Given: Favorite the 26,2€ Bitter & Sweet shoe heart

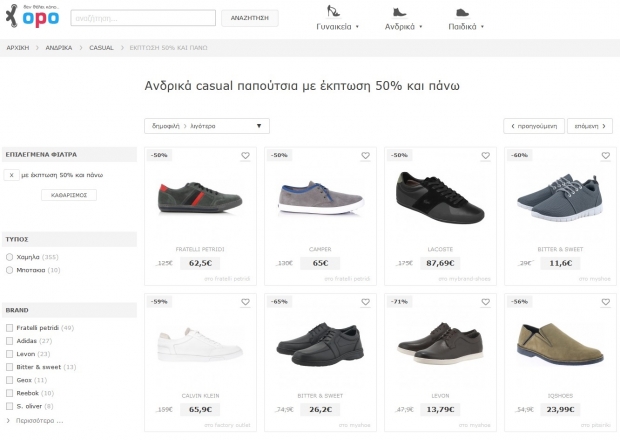Looking at the screenshot, I should click(x=366, y=302).
